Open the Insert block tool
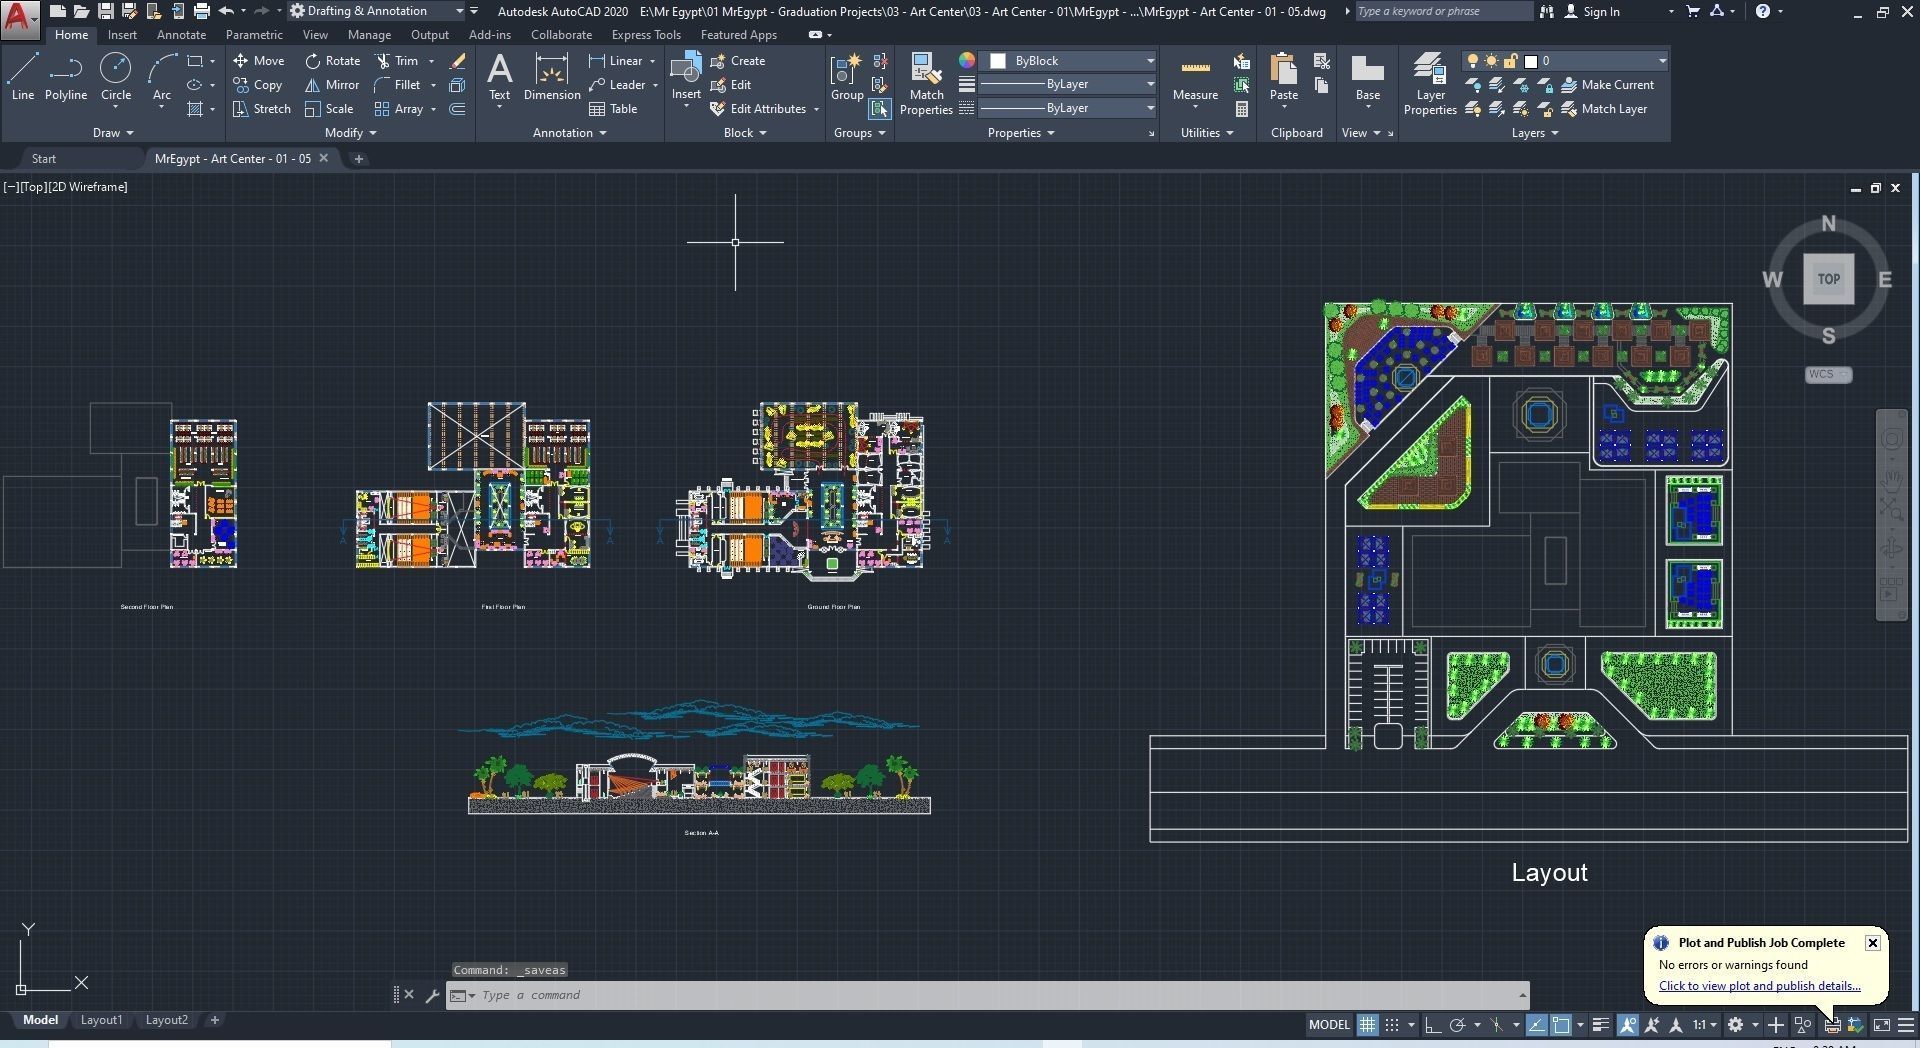The width and height of the screenshot is (1920, 1048). [x=686, y=78]
